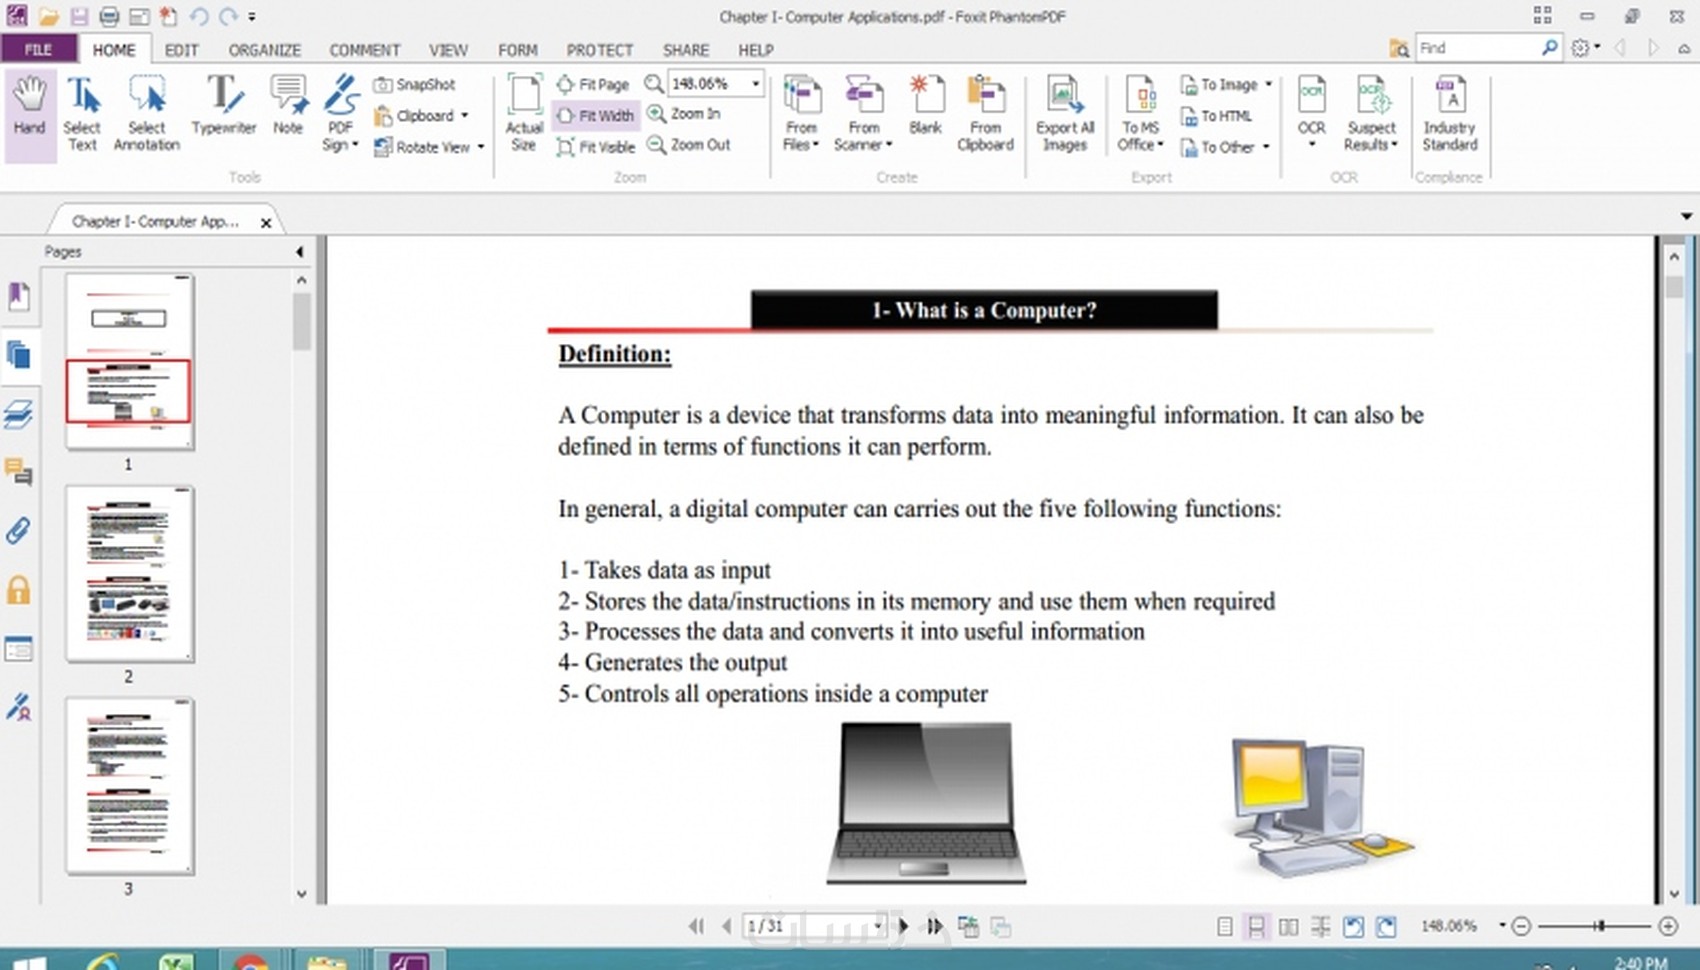Enable single page view mode

(1224, 927)
